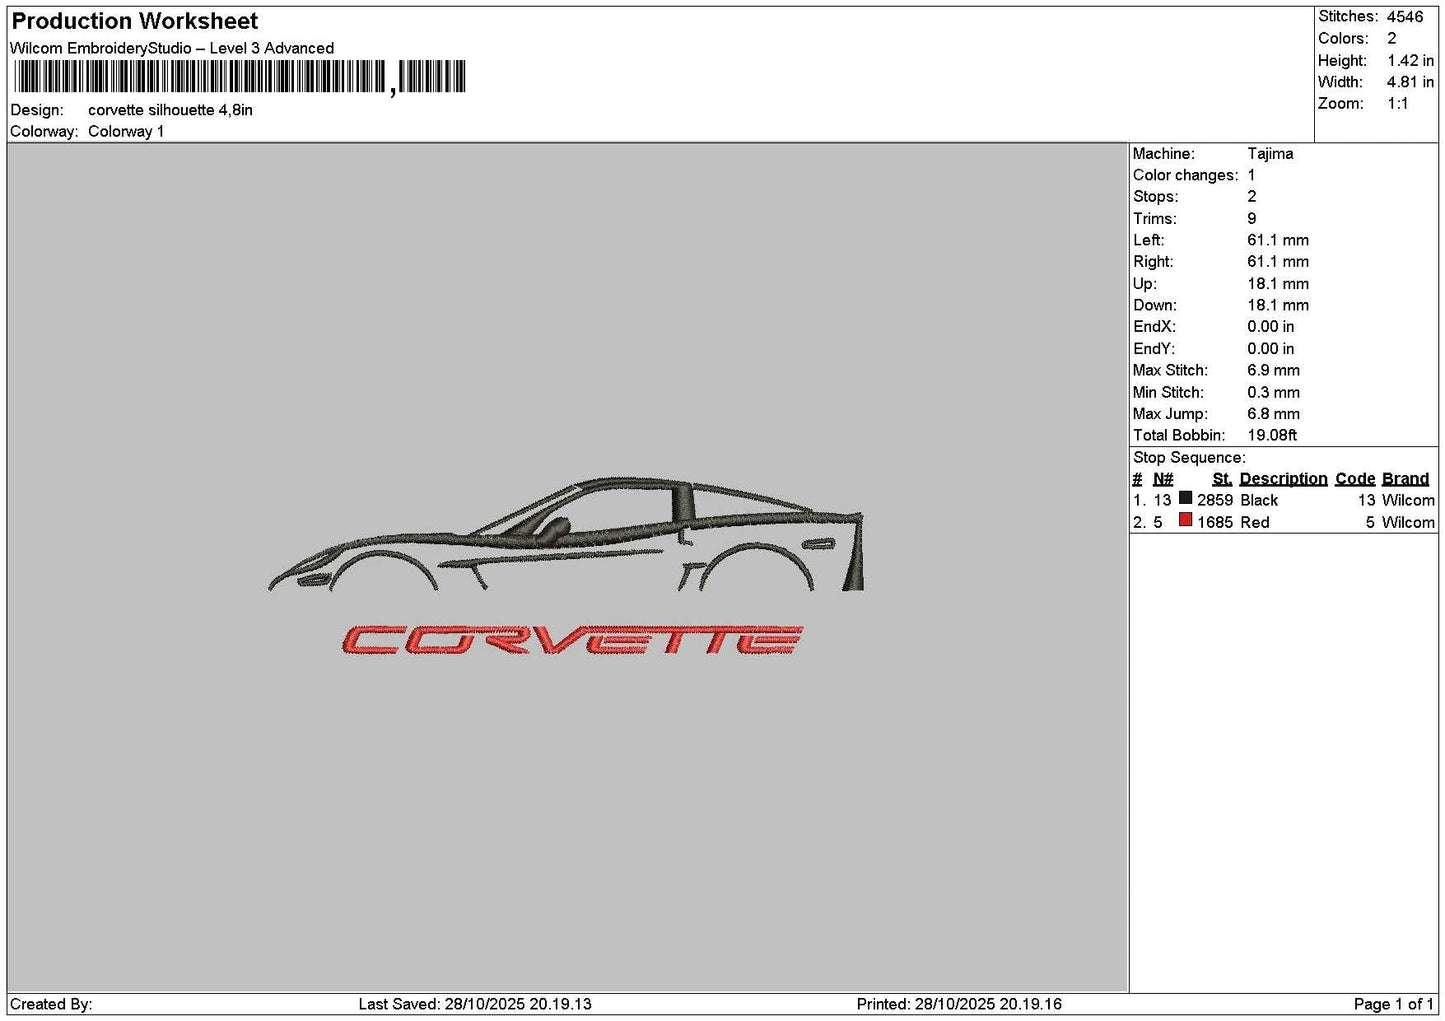Image resolution: width=1445 pixels, height=1021 pixels.
Task: Click the black Corvette car silhouette embroidery
Action: point(566,534)
